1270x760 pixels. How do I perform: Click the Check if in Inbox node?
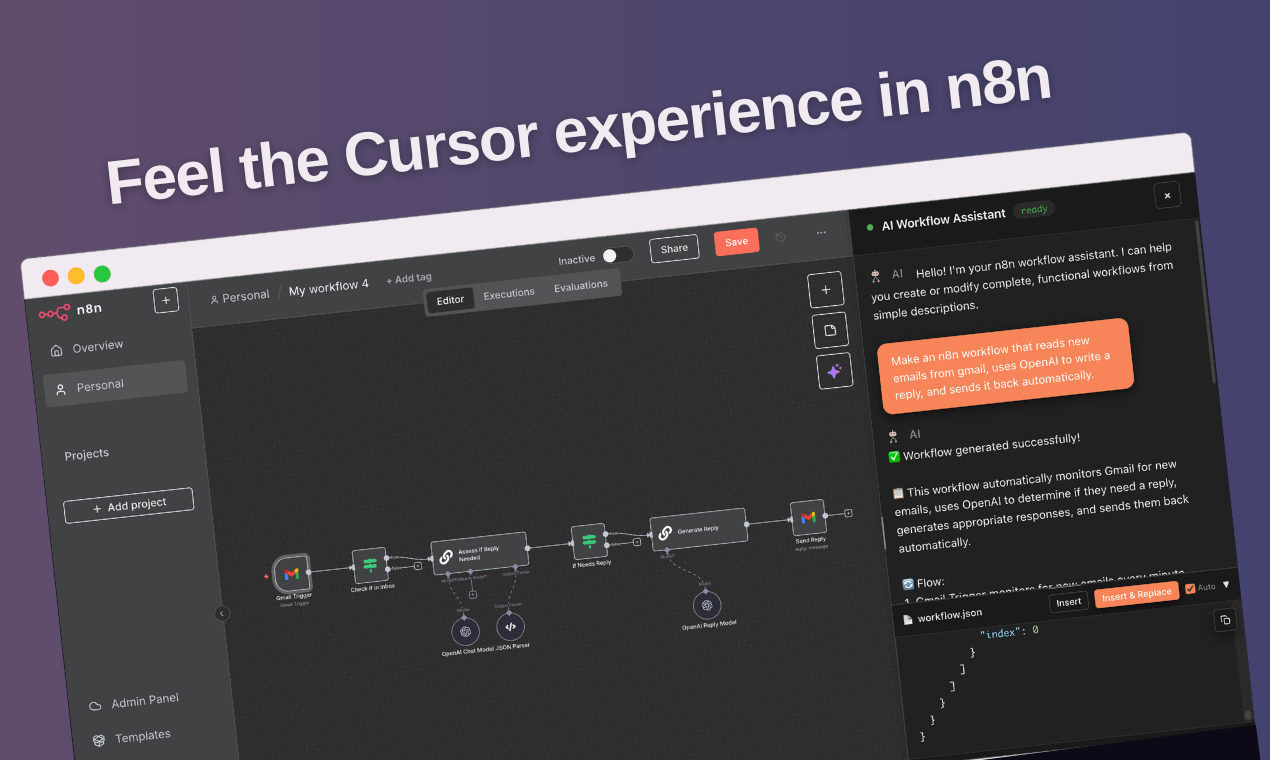pos(370,565)
